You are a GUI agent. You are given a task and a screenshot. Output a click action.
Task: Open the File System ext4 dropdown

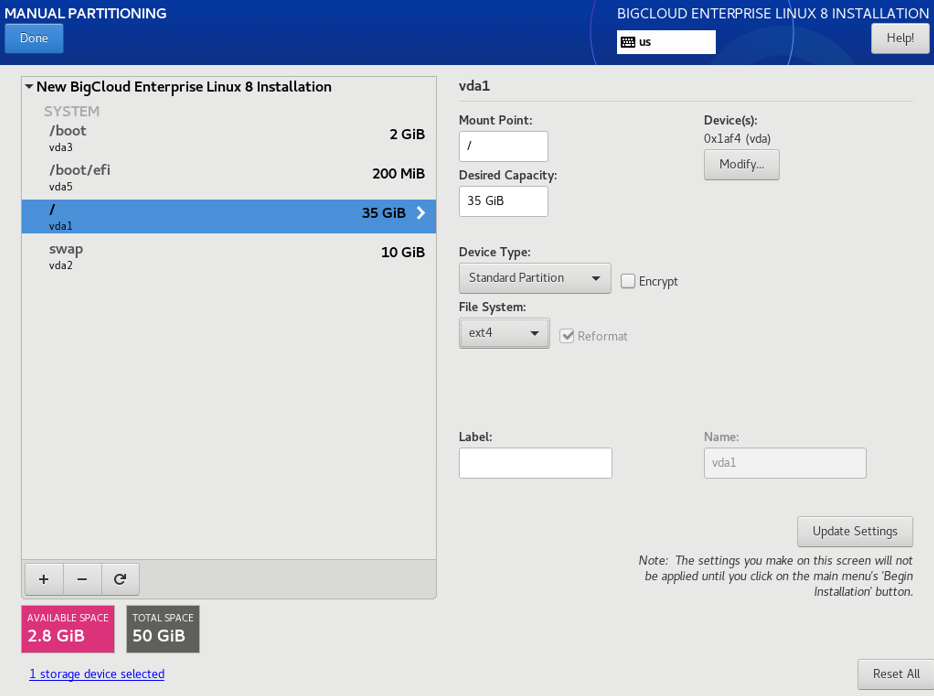click(504, 333)
